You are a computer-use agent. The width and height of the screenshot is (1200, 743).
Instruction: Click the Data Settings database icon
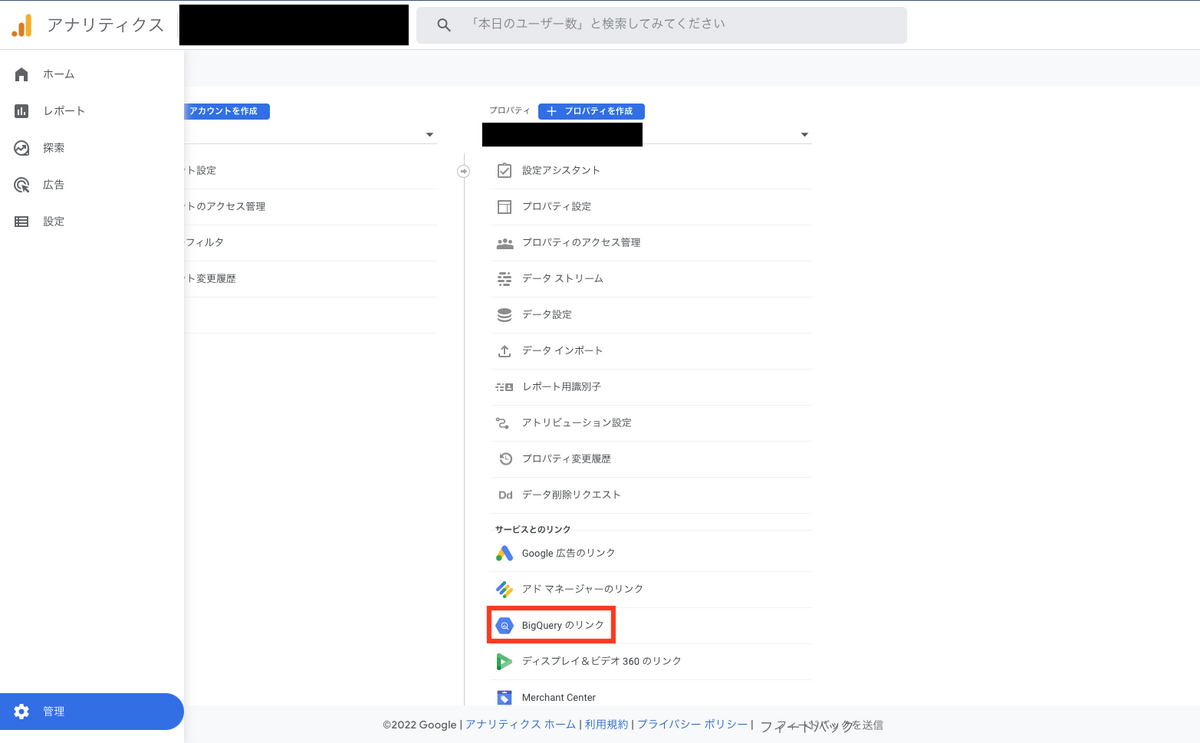click(x=504, y=315)
